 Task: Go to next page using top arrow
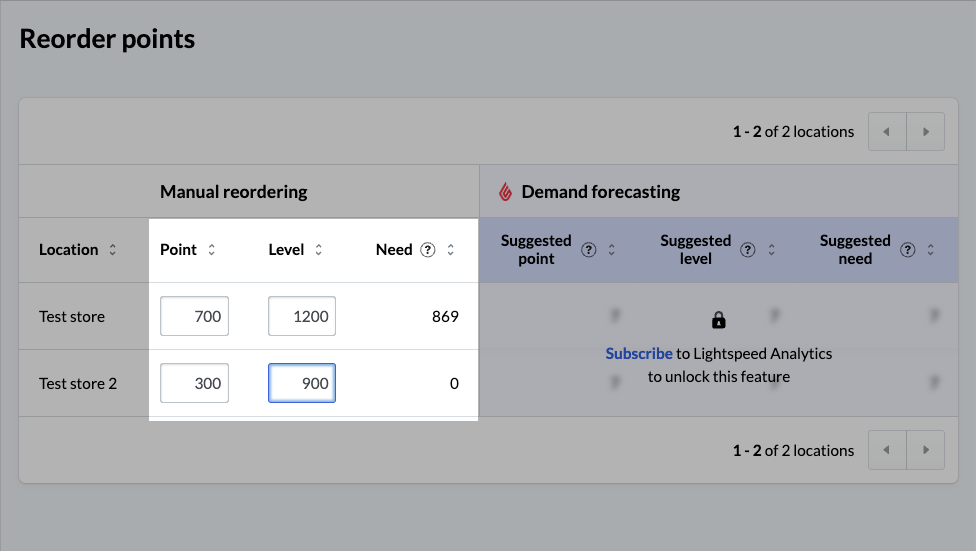[x=926, y=132]
